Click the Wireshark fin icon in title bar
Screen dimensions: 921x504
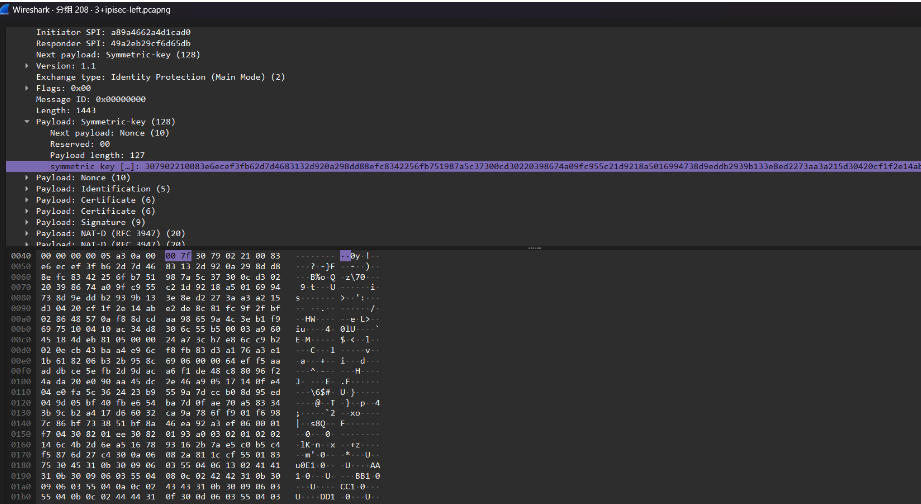(x=5, y=9)
